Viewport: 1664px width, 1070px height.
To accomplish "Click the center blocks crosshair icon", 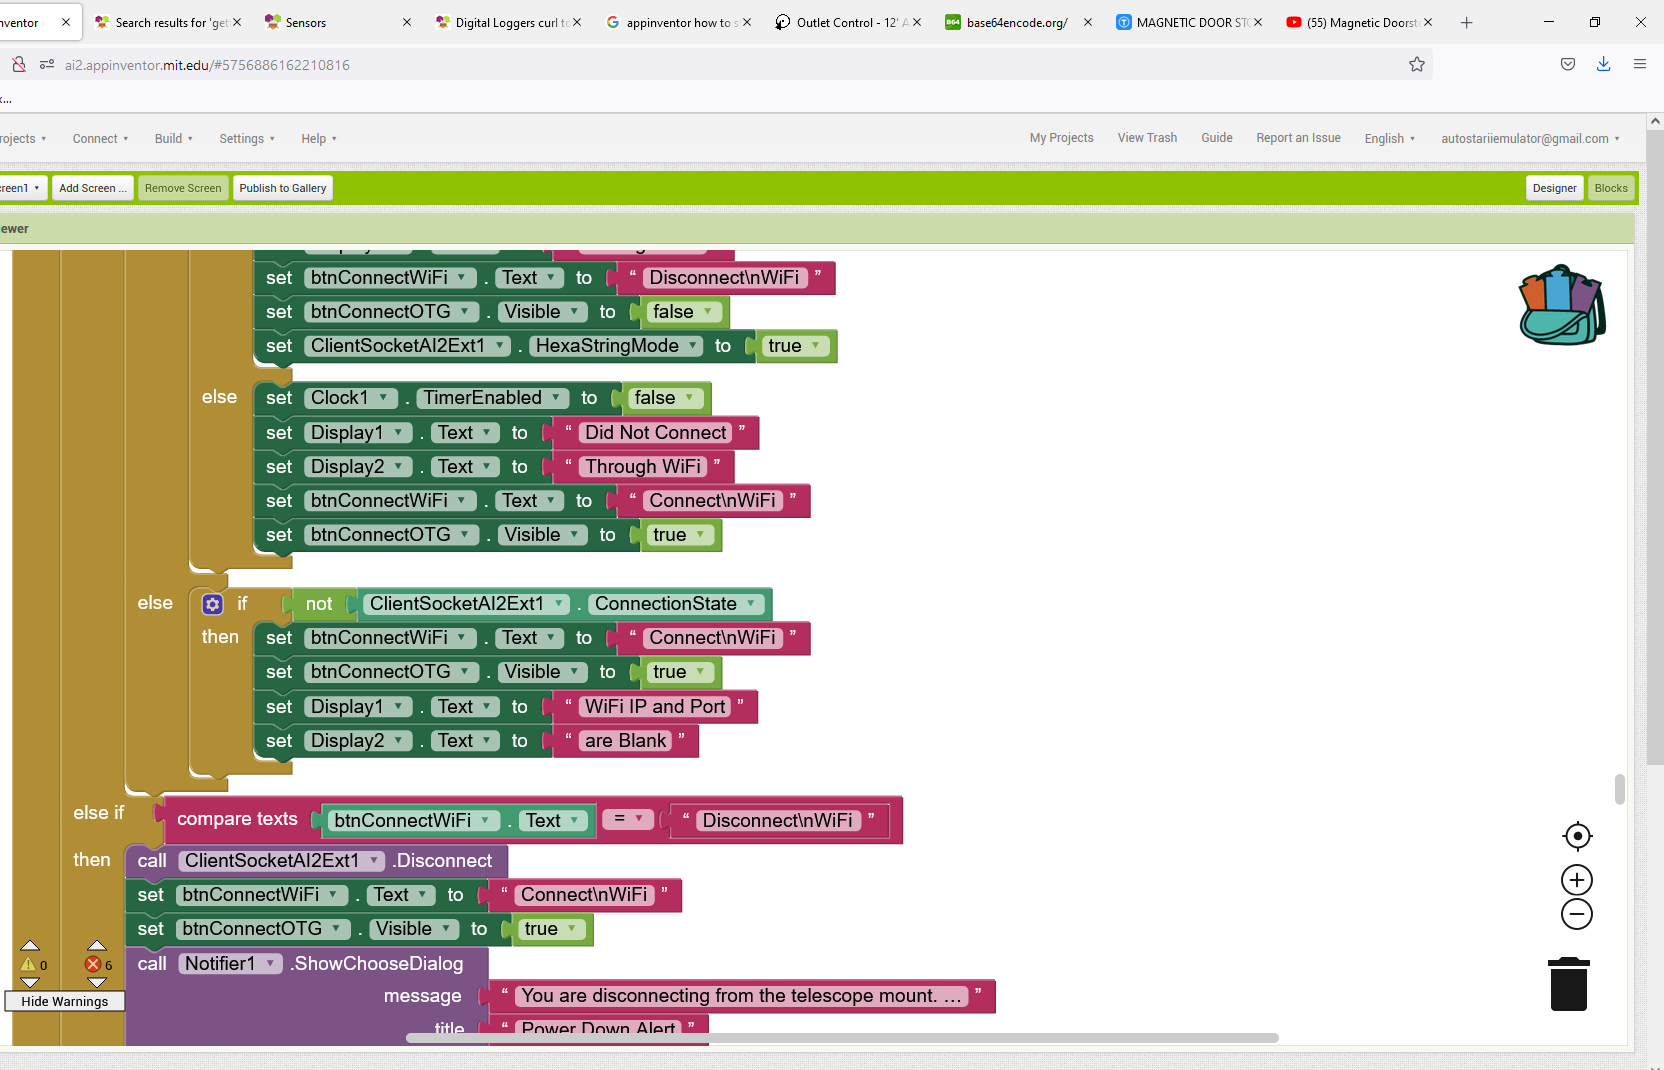I will [1576, 836].
